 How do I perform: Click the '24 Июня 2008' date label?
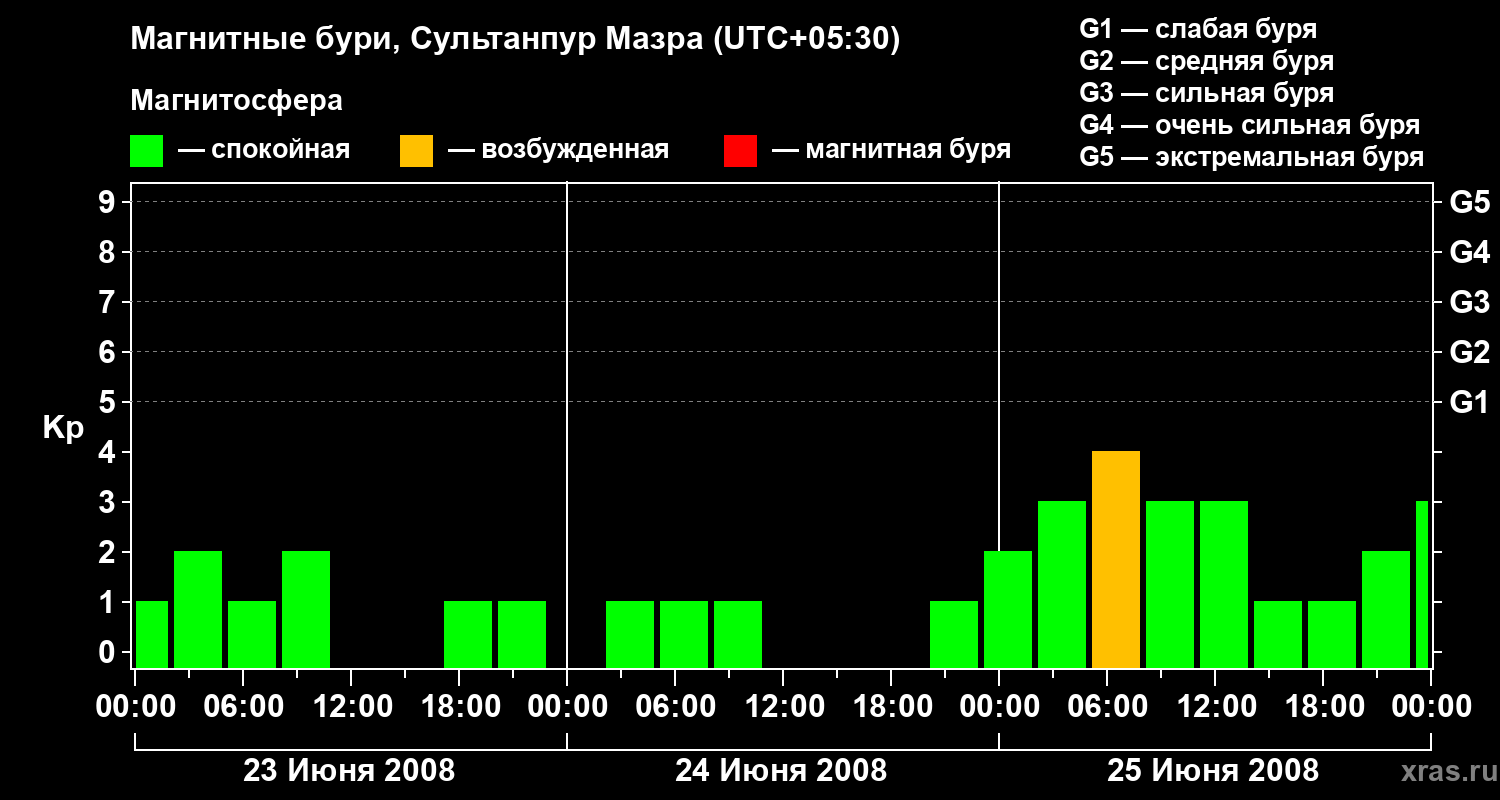(x=781, y=771)
